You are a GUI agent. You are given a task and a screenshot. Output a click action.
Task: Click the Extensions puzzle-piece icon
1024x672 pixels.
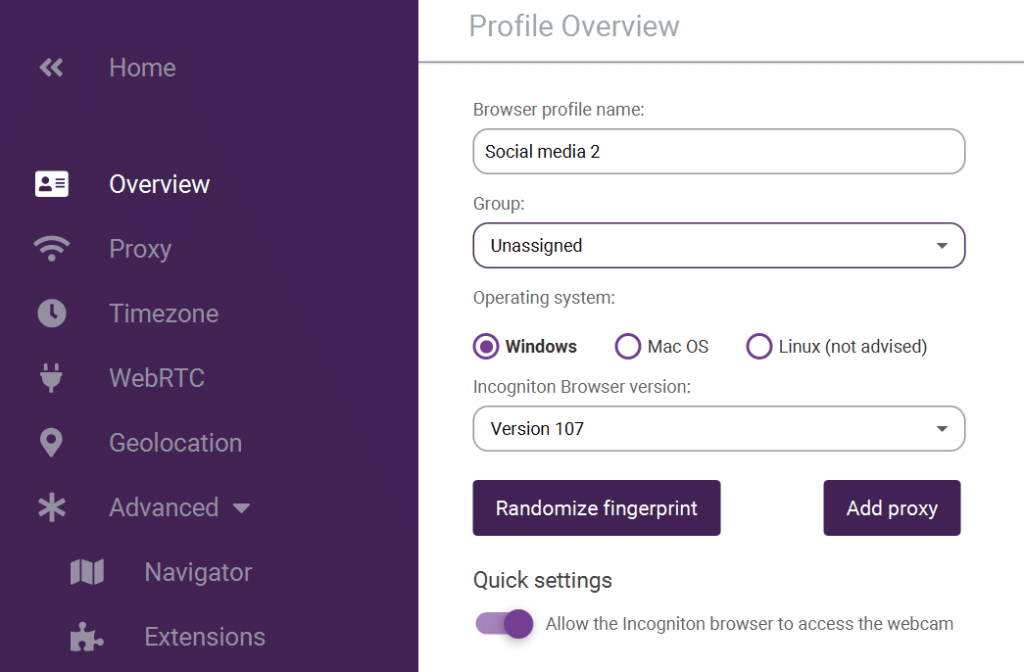87,636
